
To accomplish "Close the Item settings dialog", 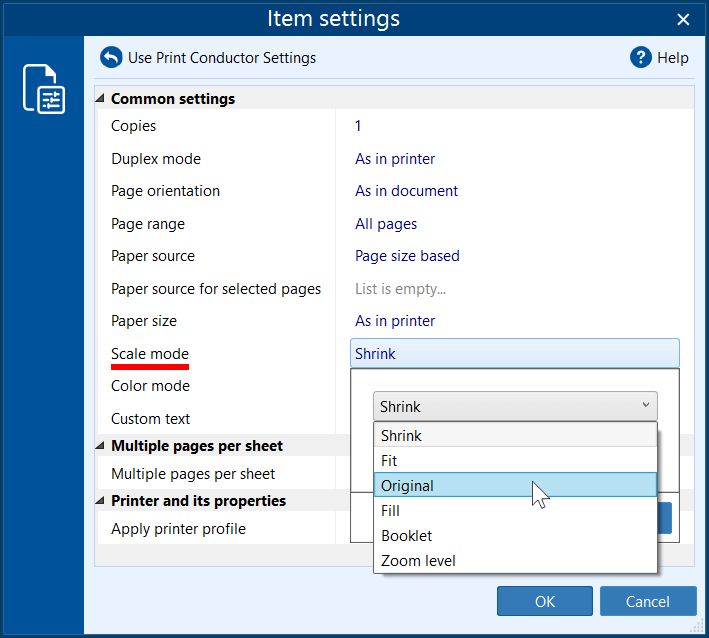I will [x=684, y=19].
